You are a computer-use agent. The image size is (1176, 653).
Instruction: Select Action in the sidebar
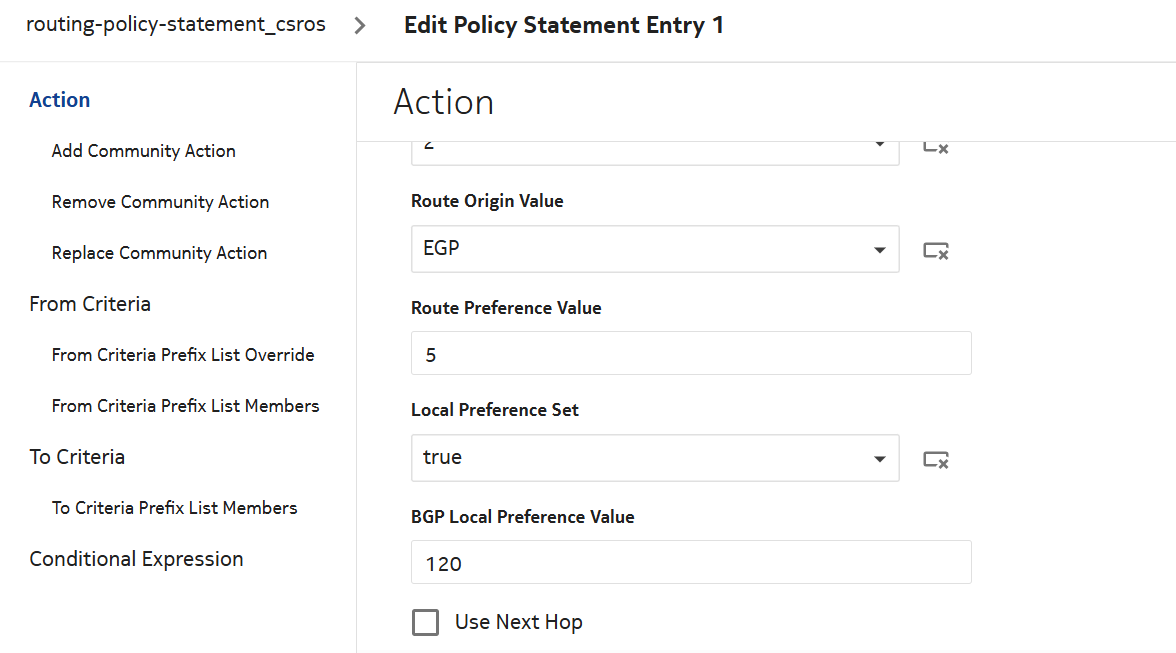point(60,100)
